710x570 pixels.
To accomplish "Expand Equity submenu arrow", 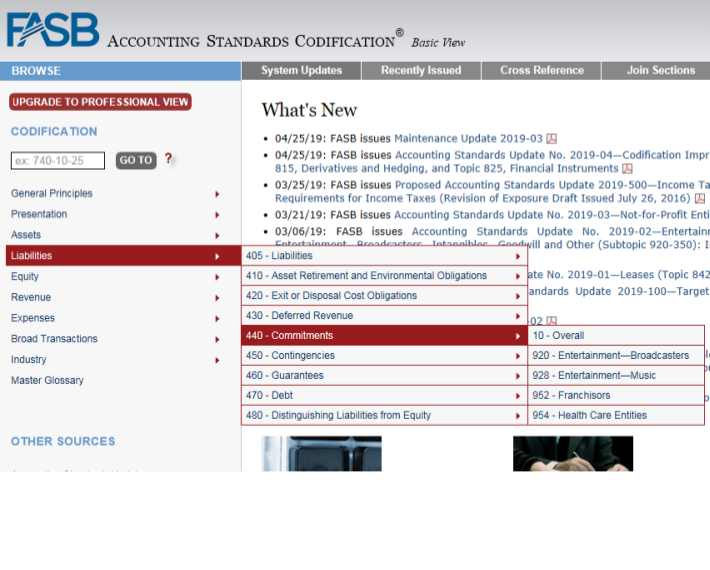I will (x=217, y=278).
